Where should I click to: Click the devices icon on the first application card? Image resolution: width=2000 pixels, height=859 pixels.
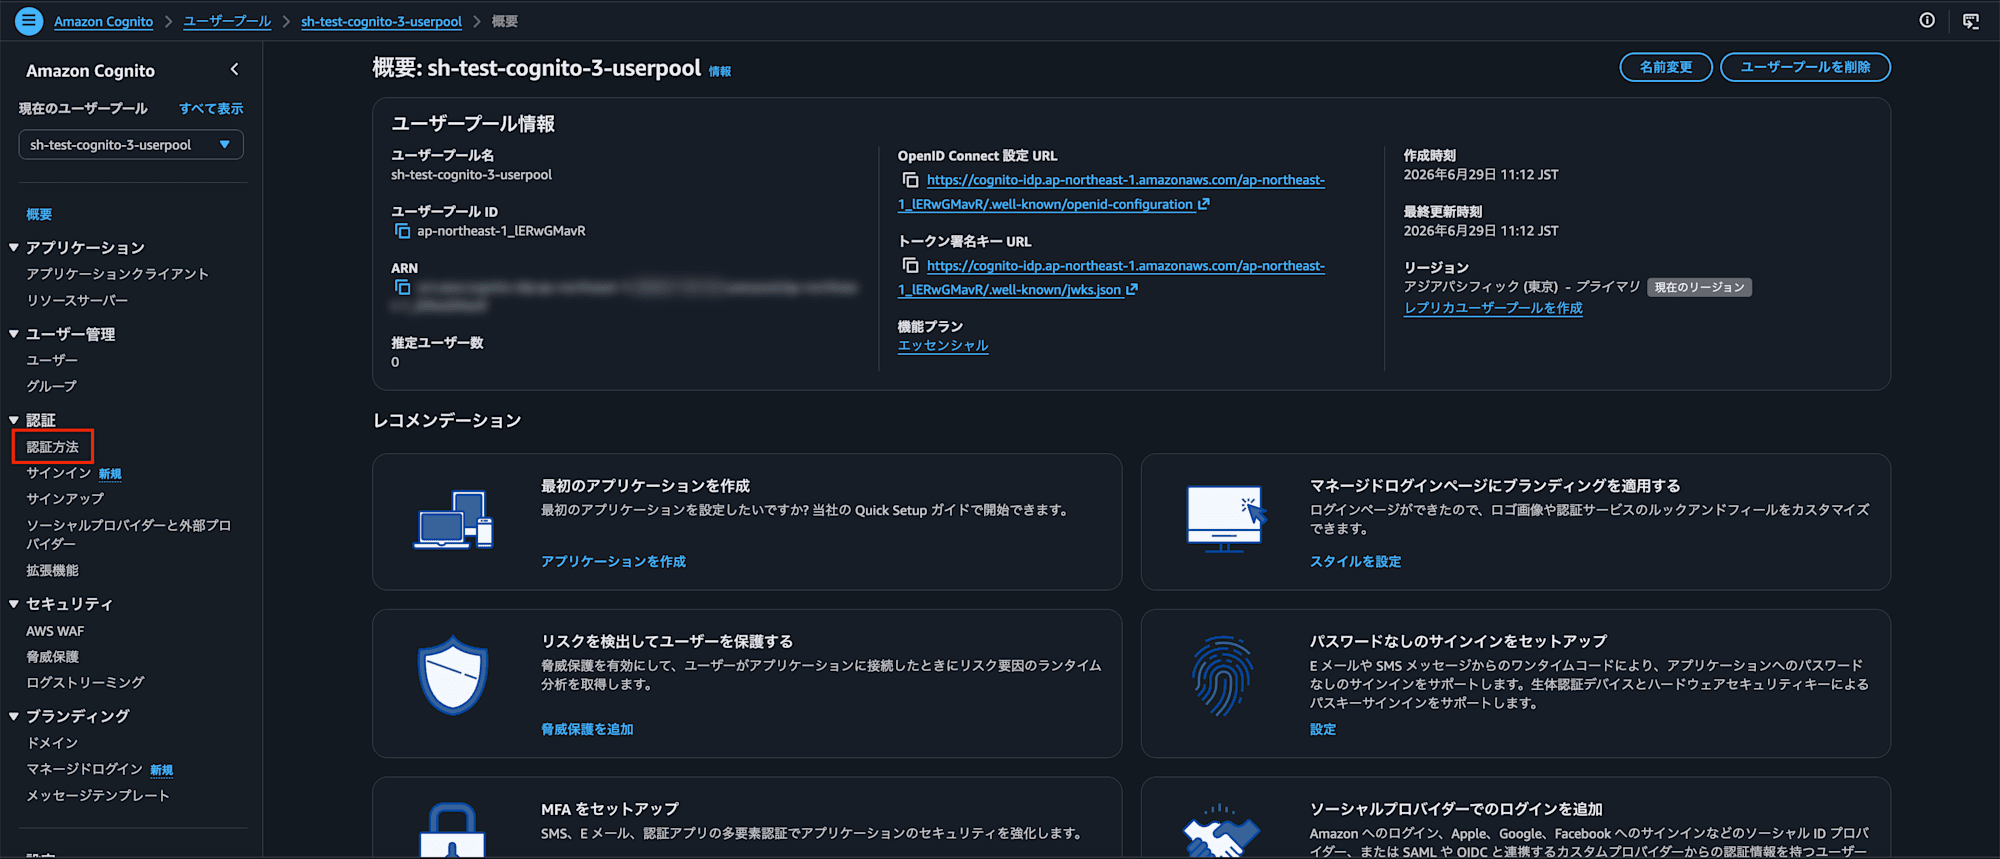pyautogui.click(x=453, y=520)
